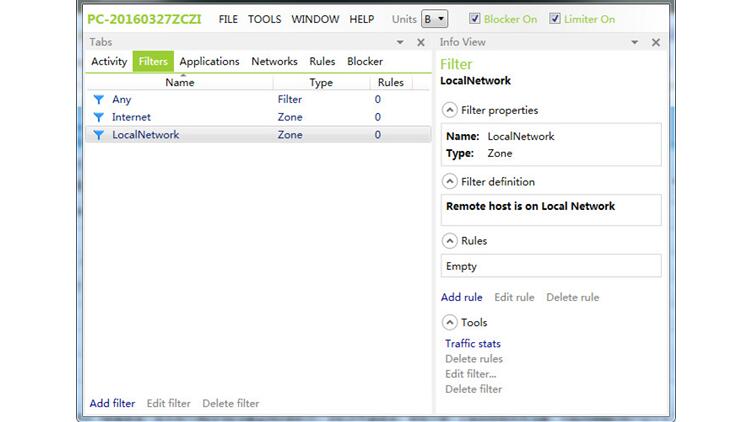Switch to the Applications tab
The height and width of the screenshot is (422, 739).
[x=209, y=62]
